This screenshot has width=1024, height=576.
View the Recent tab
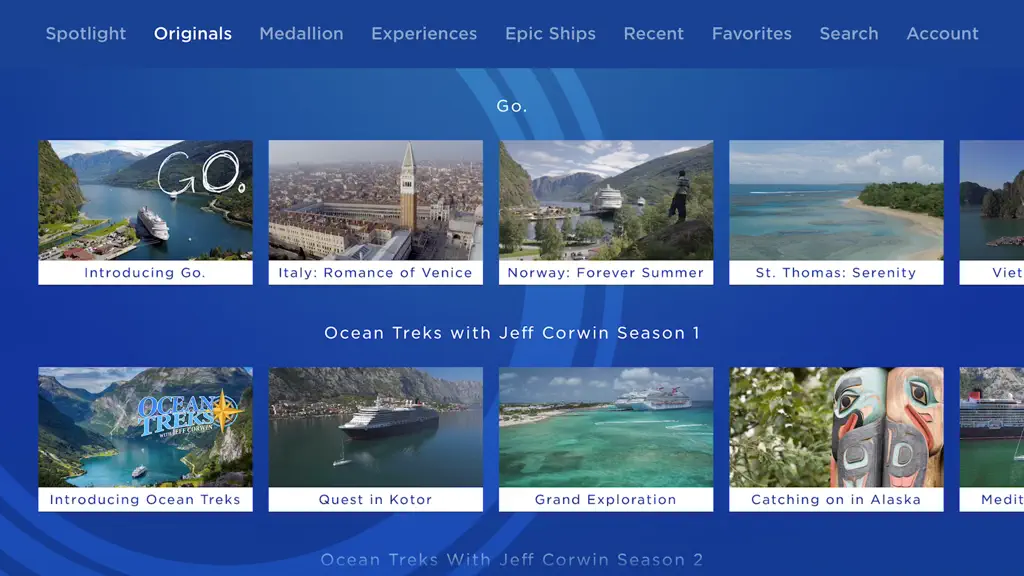pyautogui.click(x=653, y=34)
